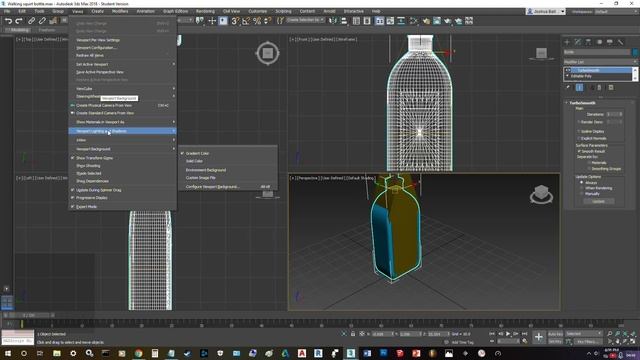Screen dimensions: 640x360
Task: Collapse the TurboSmooth rollout
Action: pyautogui.click(x=567, y=103)
